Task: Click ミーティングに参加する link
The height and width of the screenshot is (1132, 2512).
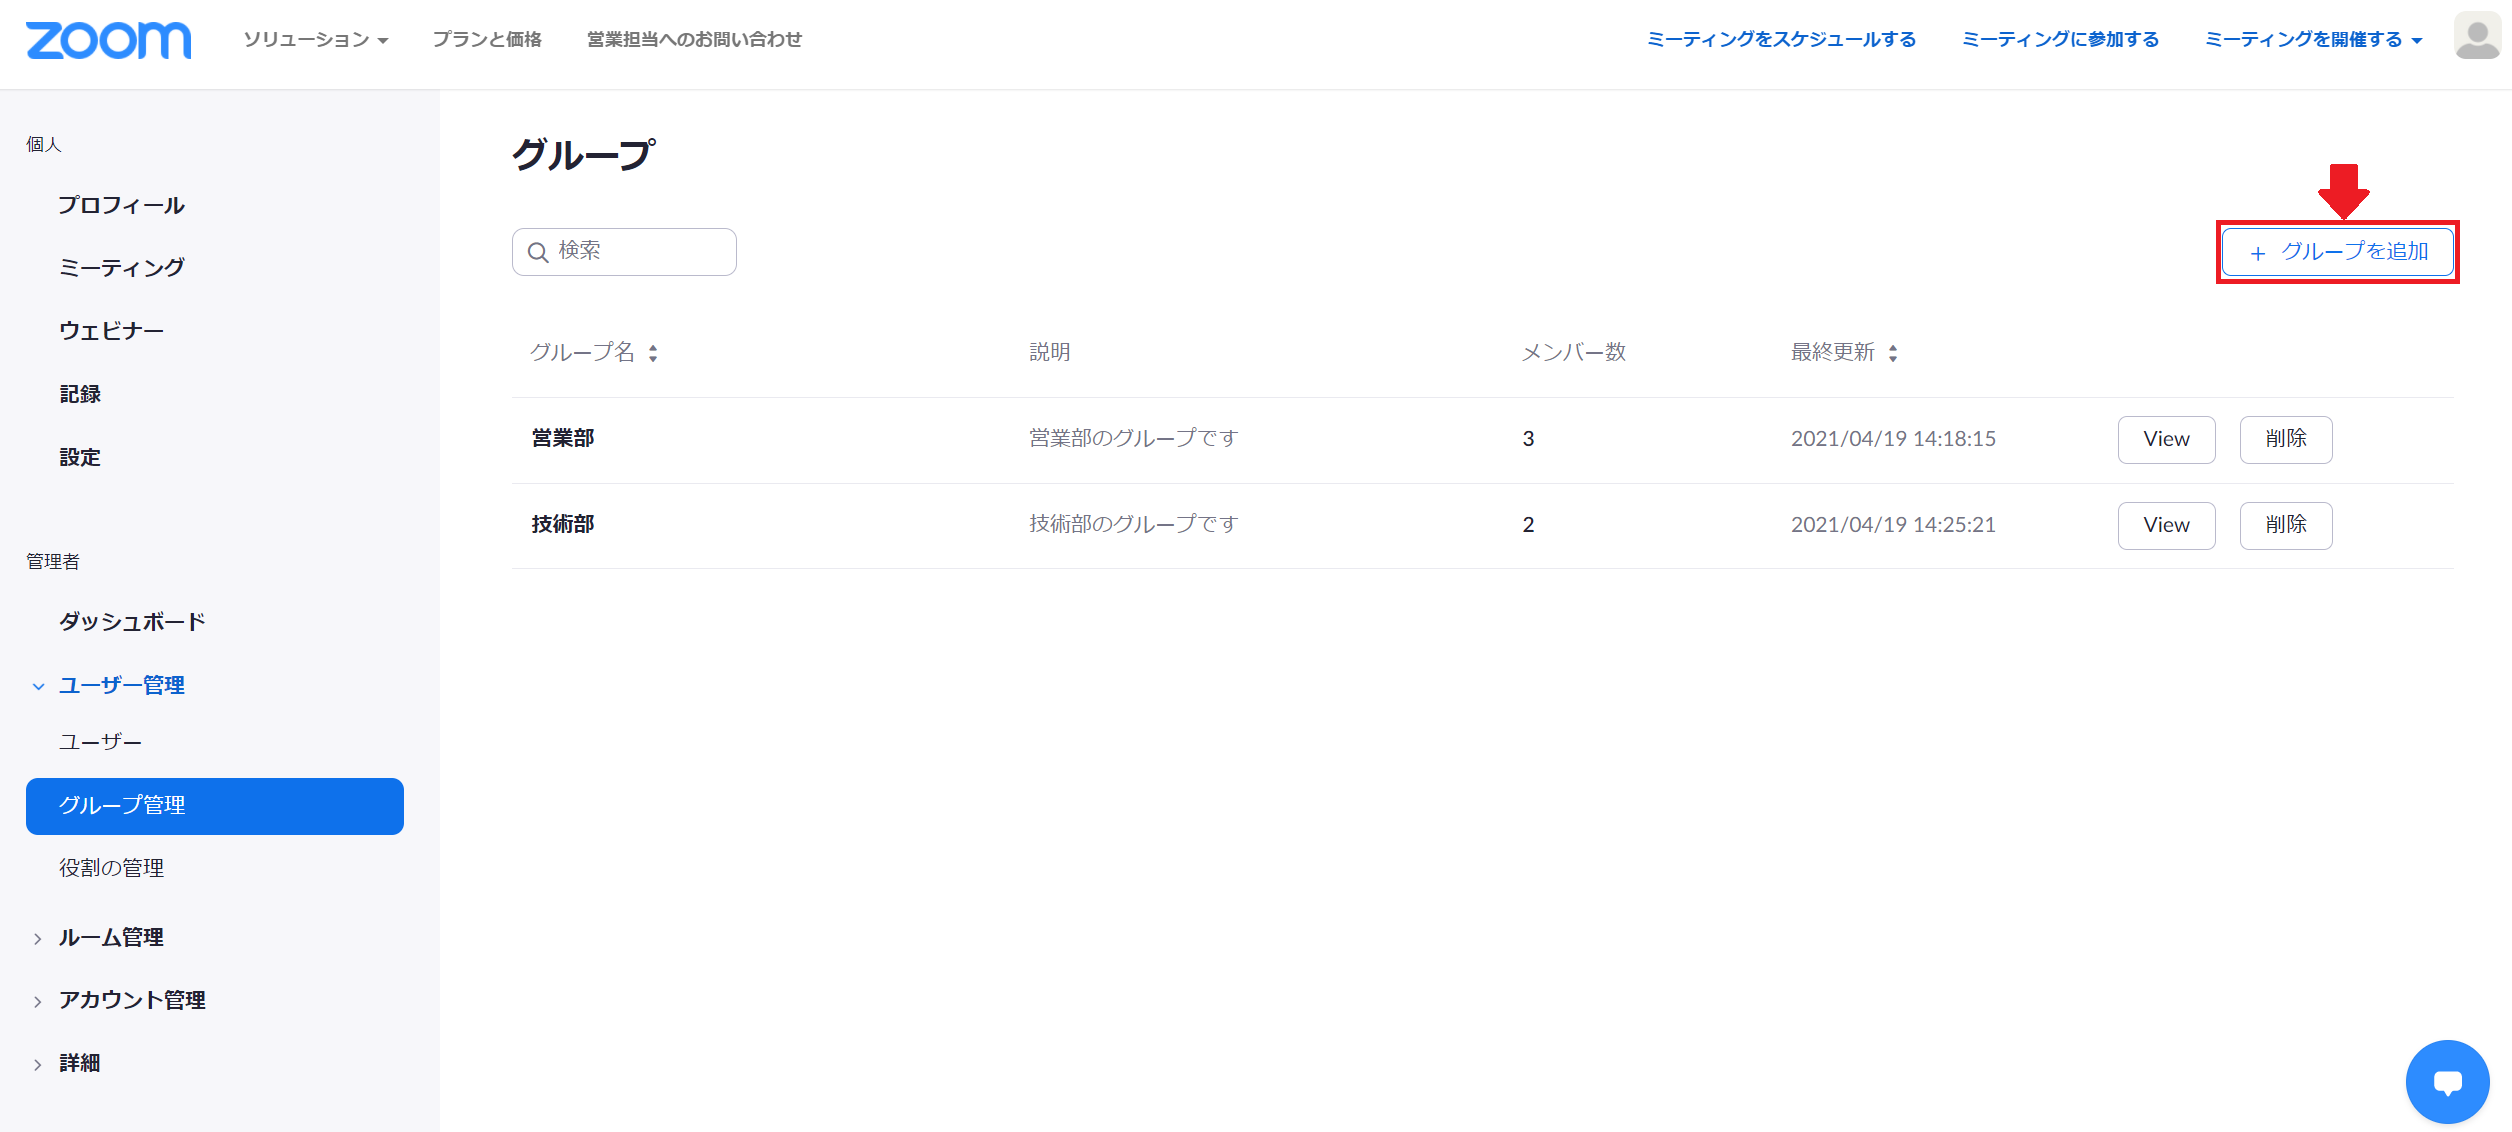Action: click(2060, 39)
